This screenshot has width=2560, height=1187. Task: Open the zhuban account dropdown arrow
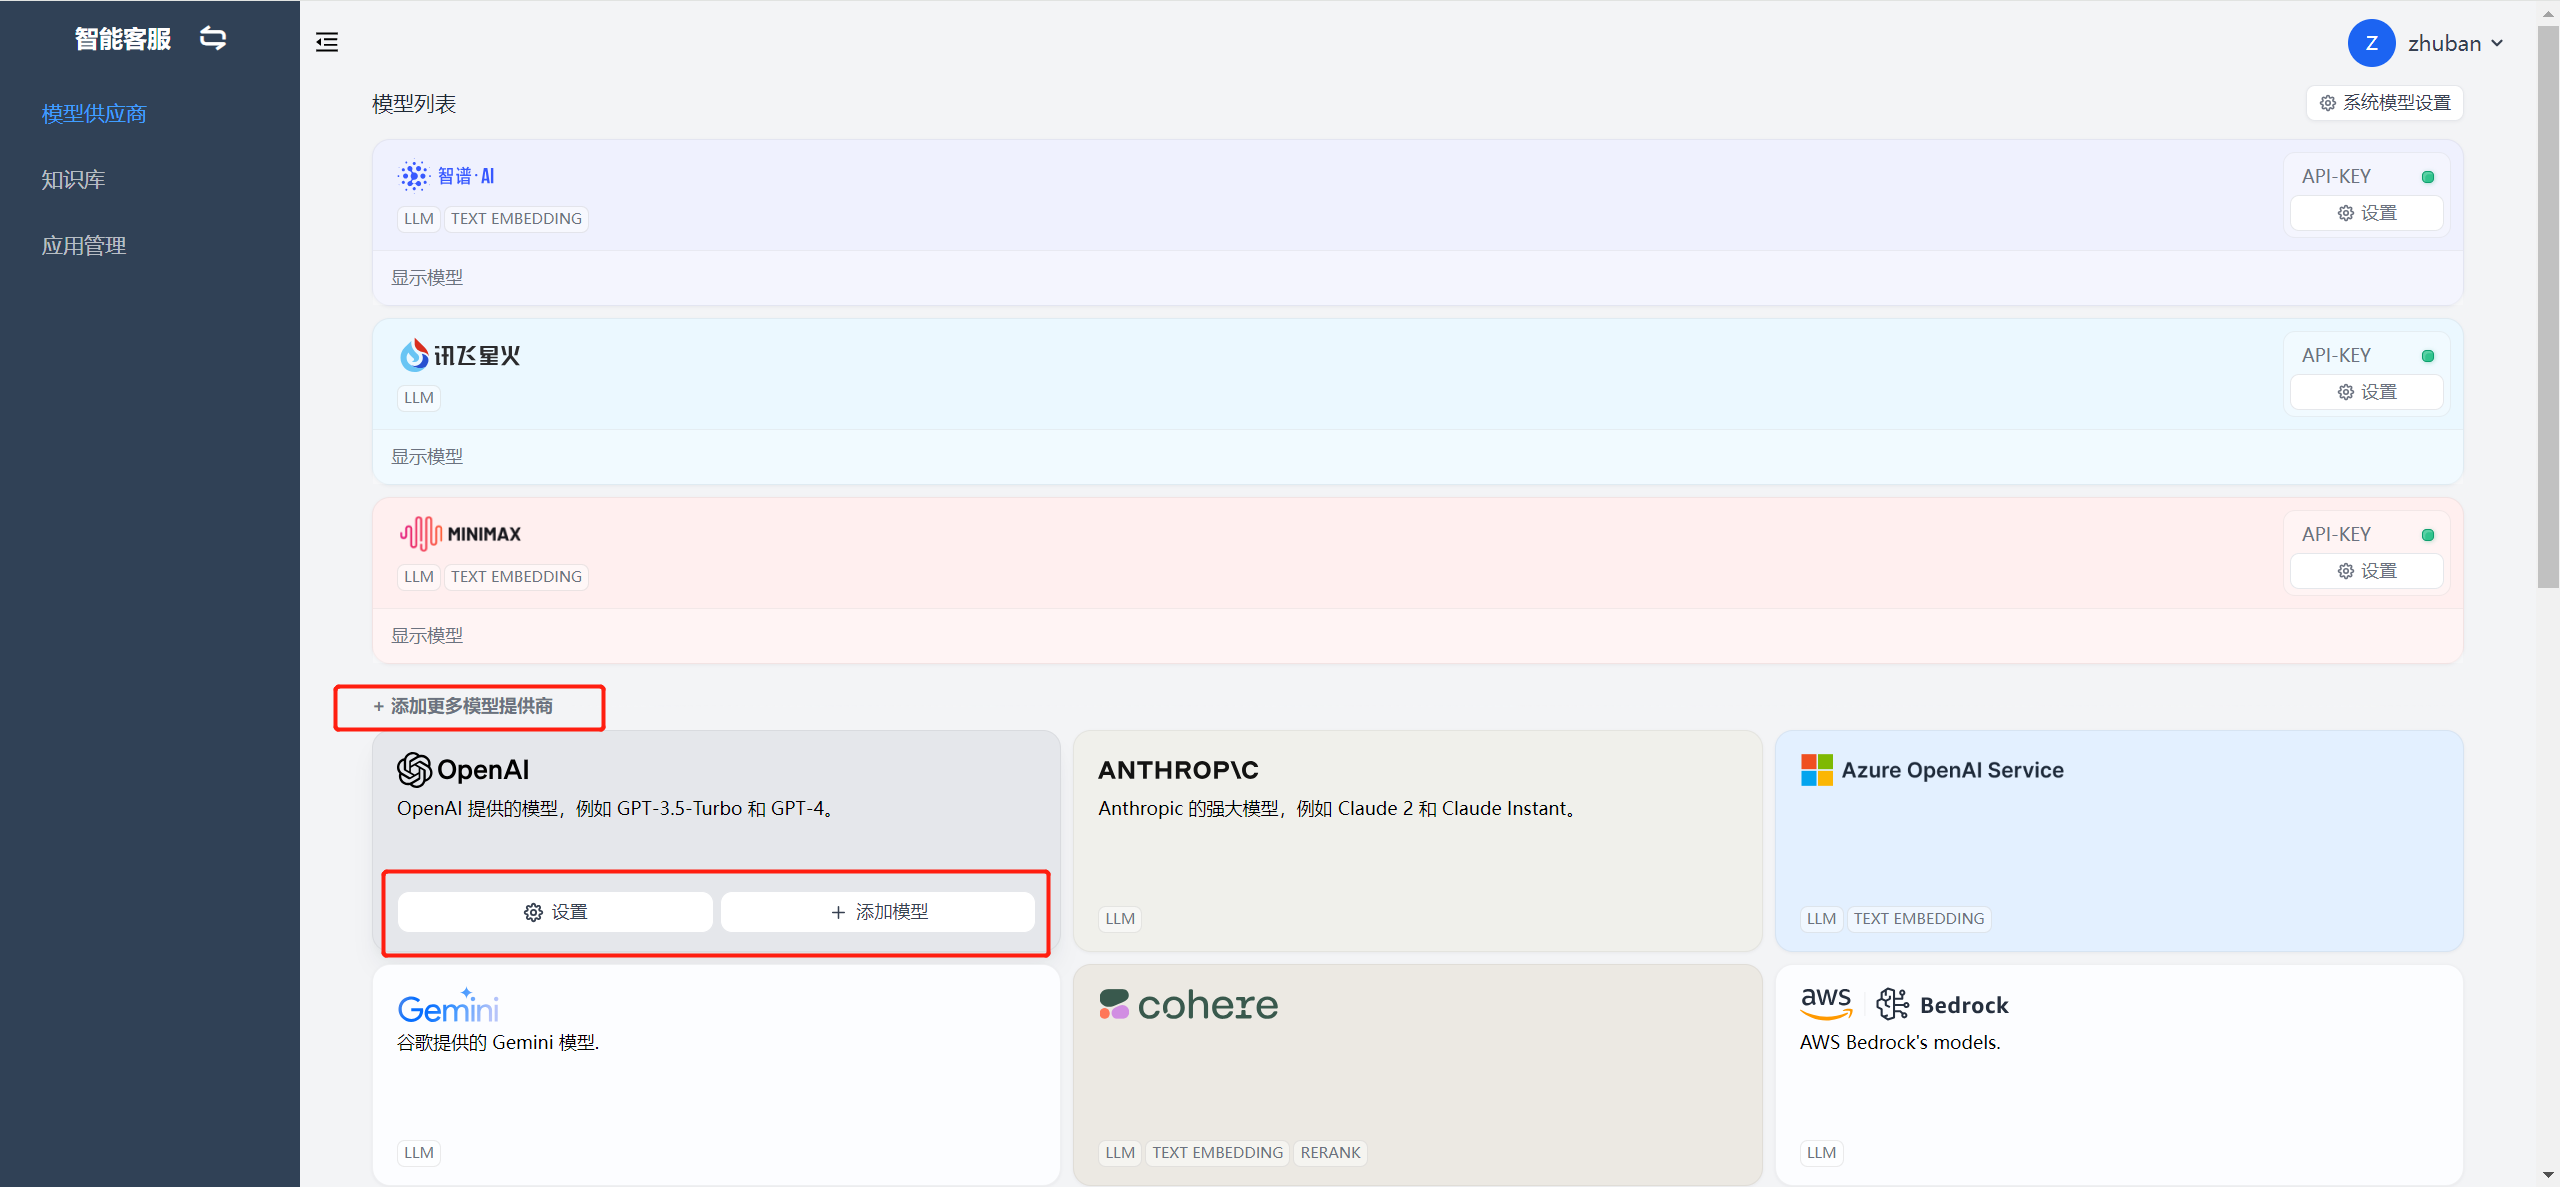[2497, 43]
